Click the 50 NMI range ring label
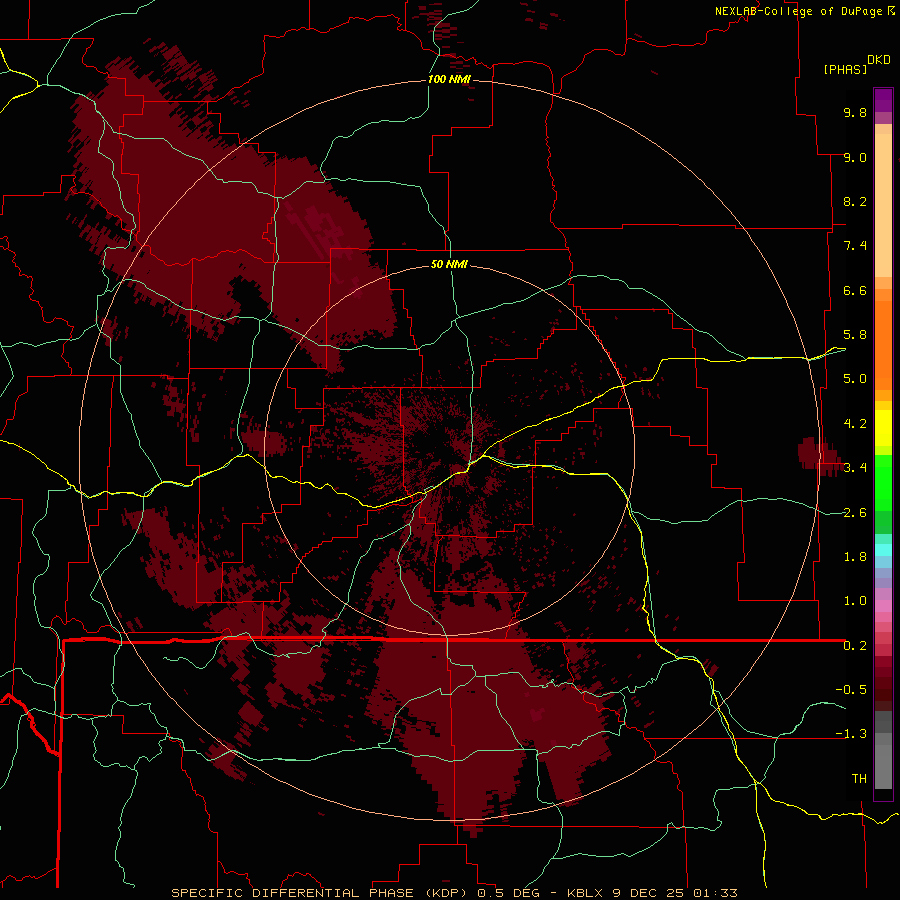The width and height of the screenshot is (900, 900). pos(449,264)
